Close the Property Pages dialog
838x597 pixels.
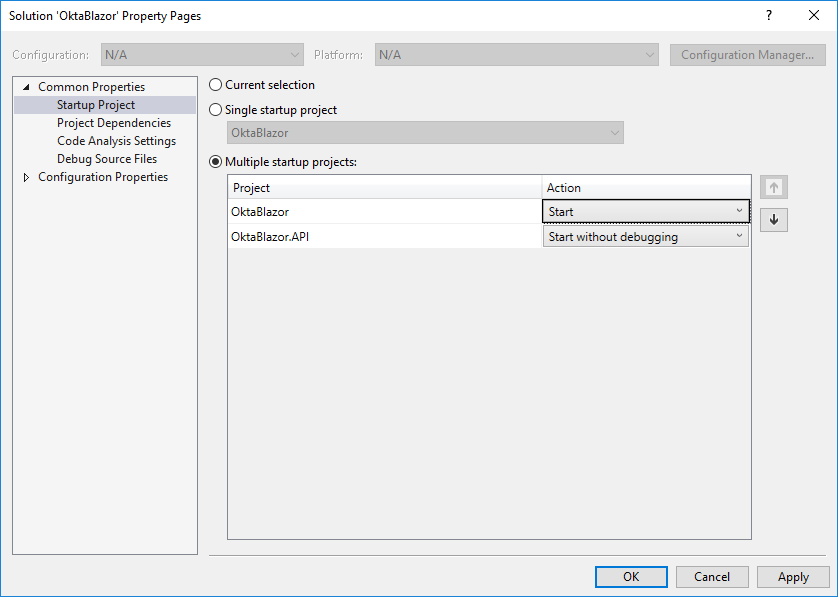pyautogui.click(x=814, y=16)
